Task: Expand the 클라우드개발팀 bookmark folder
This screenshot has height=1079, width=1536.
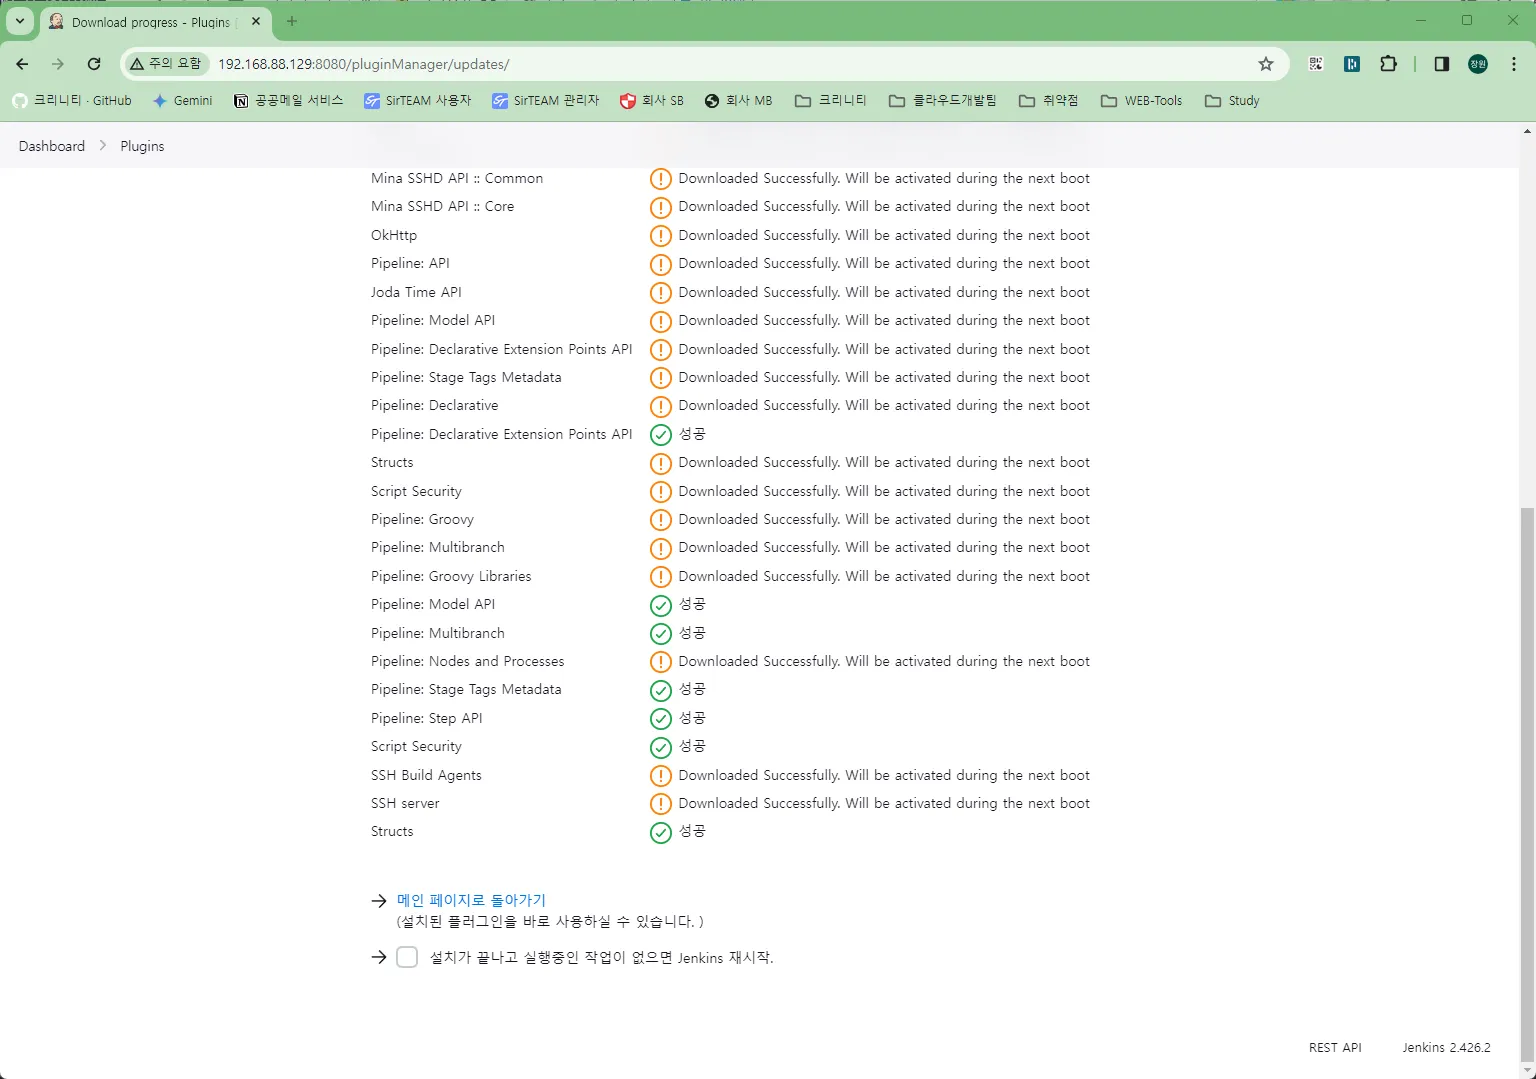Action: (943, 101)
